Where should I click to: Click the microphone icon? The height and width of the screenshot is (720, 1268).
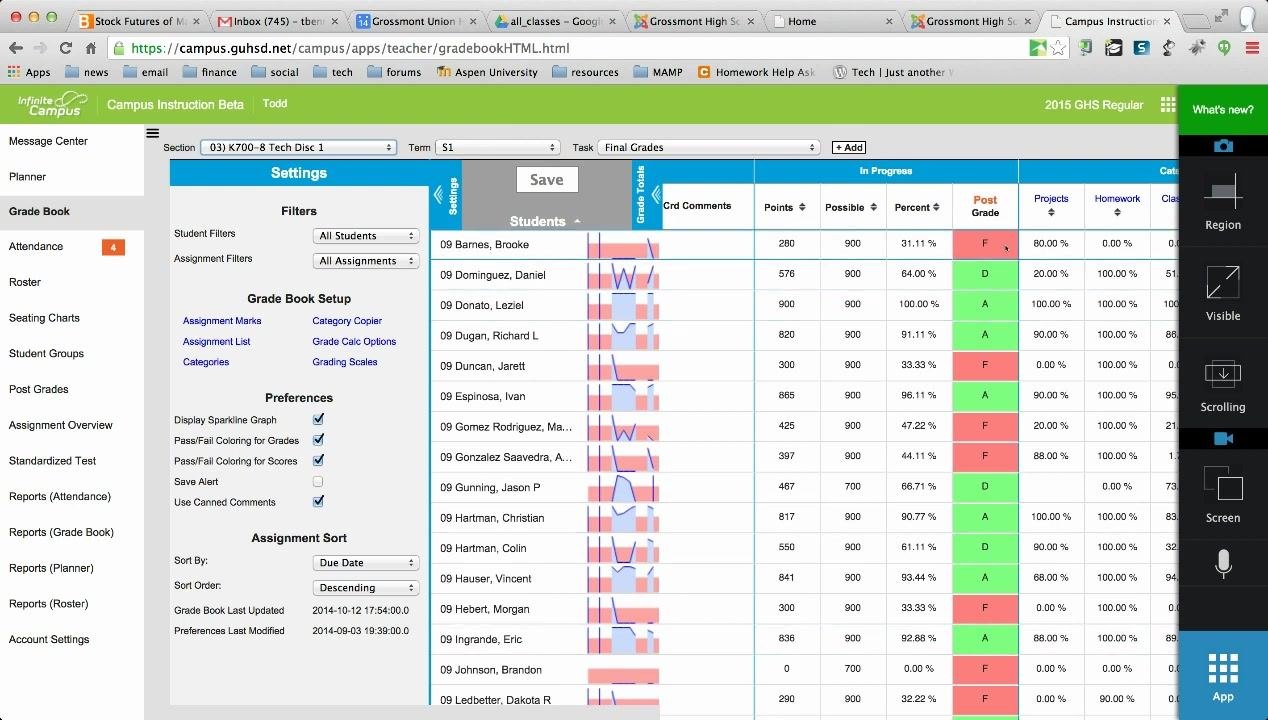(x=1223, y=565)
